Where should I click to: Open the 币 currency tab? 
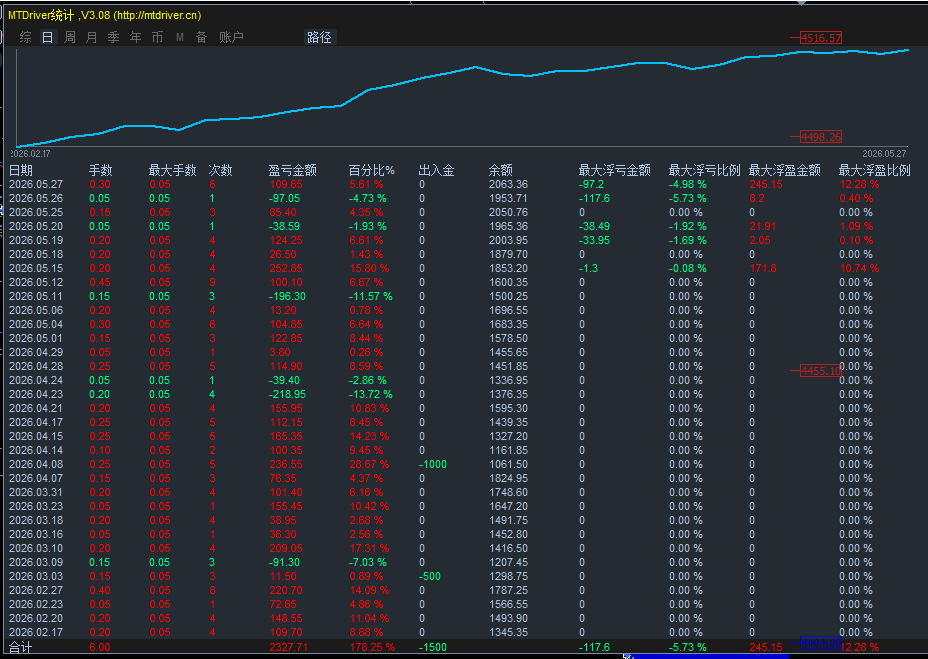tap(157, 37)
